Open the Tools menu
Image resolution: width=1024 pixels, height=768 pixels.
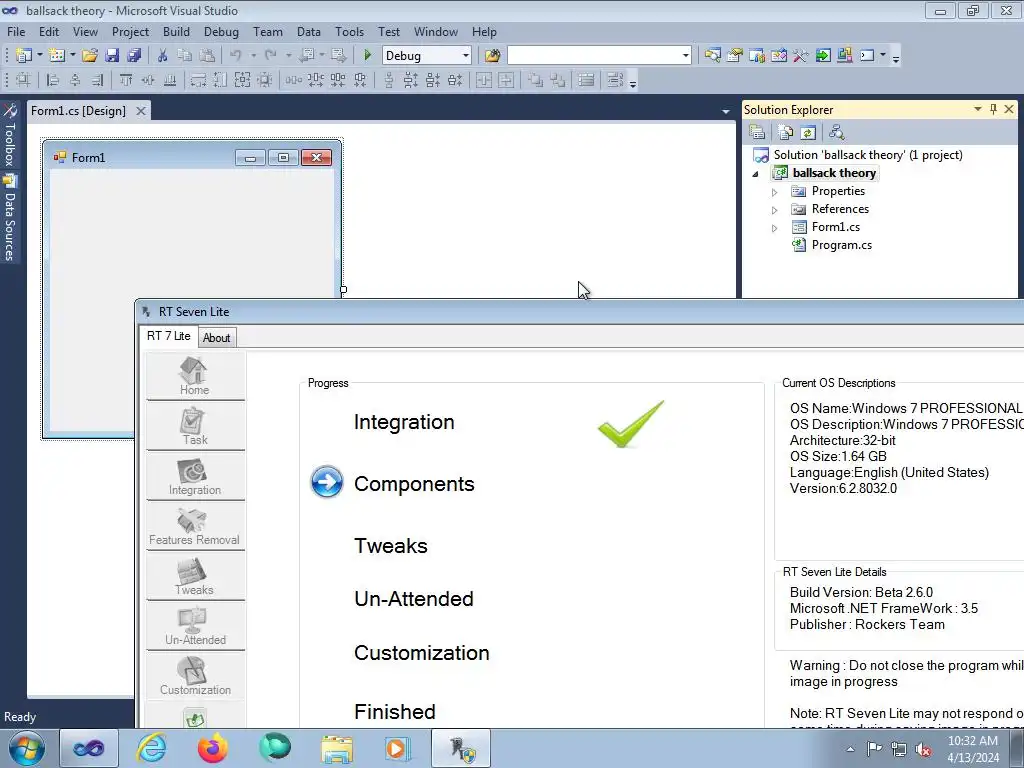[x=349, y=31]
